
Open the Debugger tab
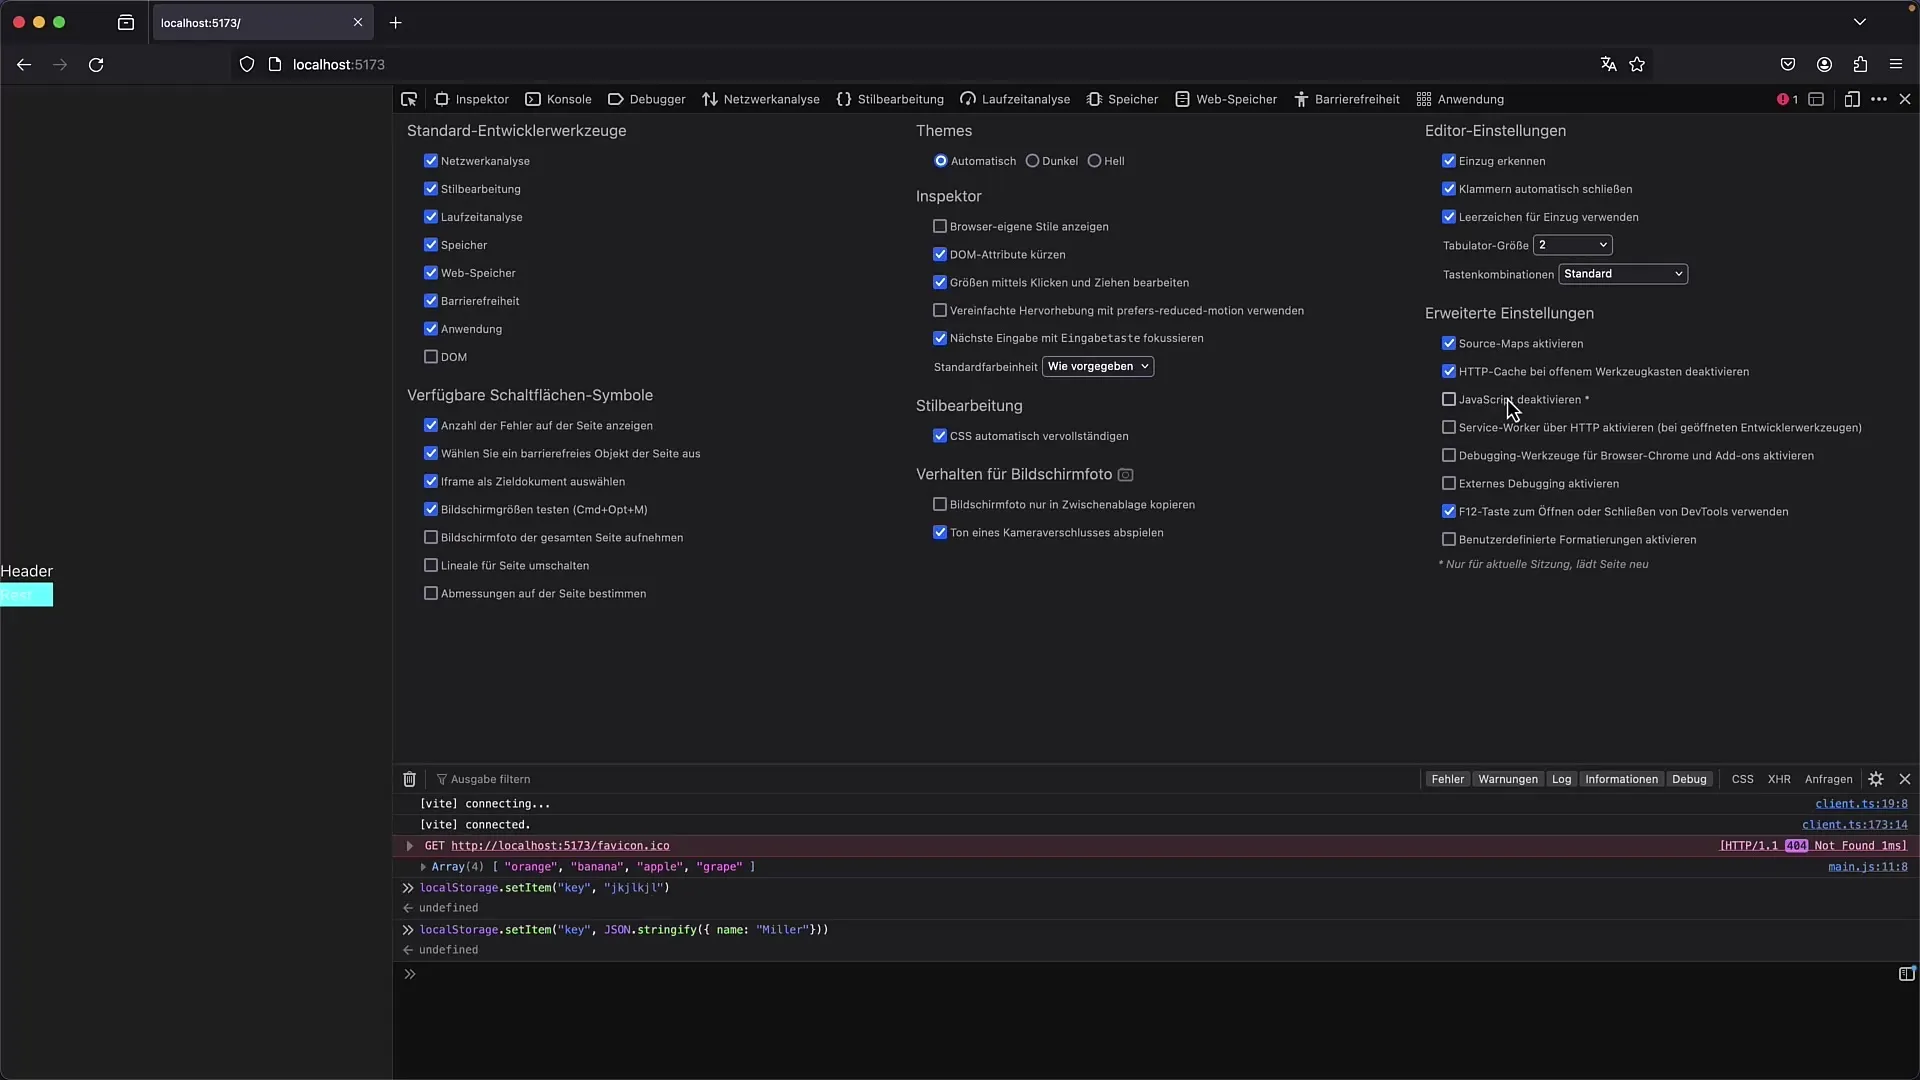pos(646,99)
